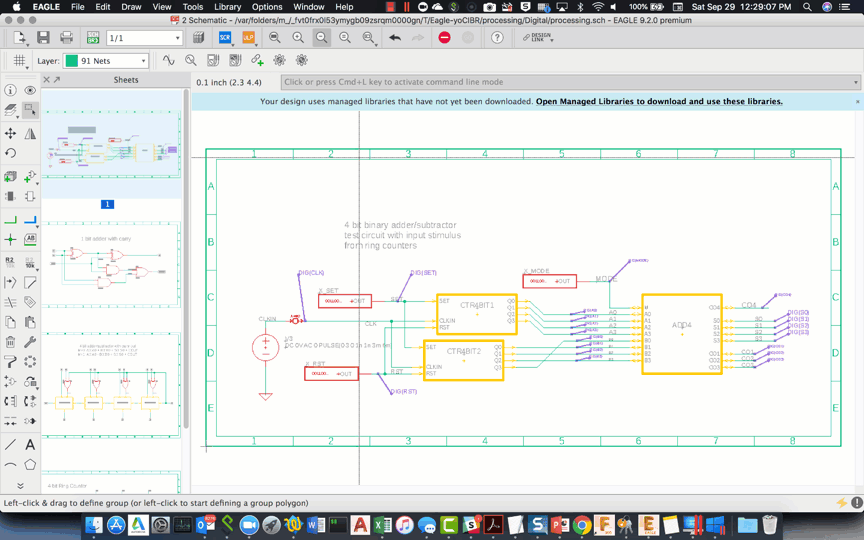Select the Delete trash tool
This screenshot has width=864, height=540.
click(10, 343)
